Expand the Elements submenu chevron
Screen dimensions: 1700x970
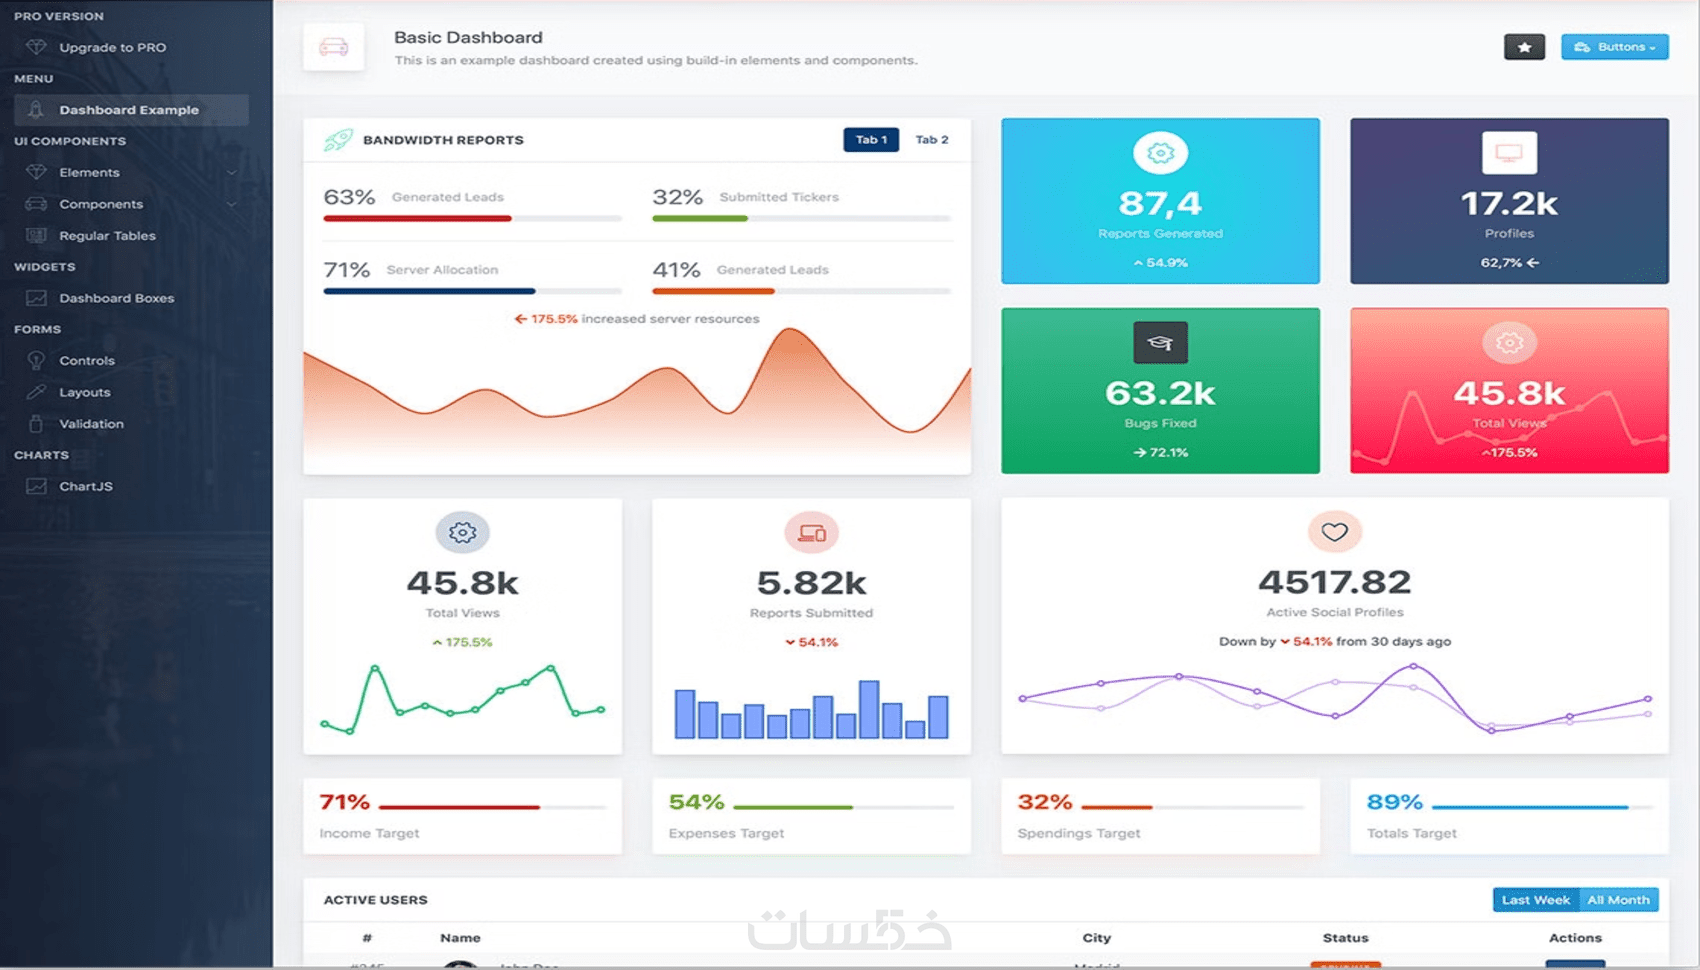pos(232,173)
